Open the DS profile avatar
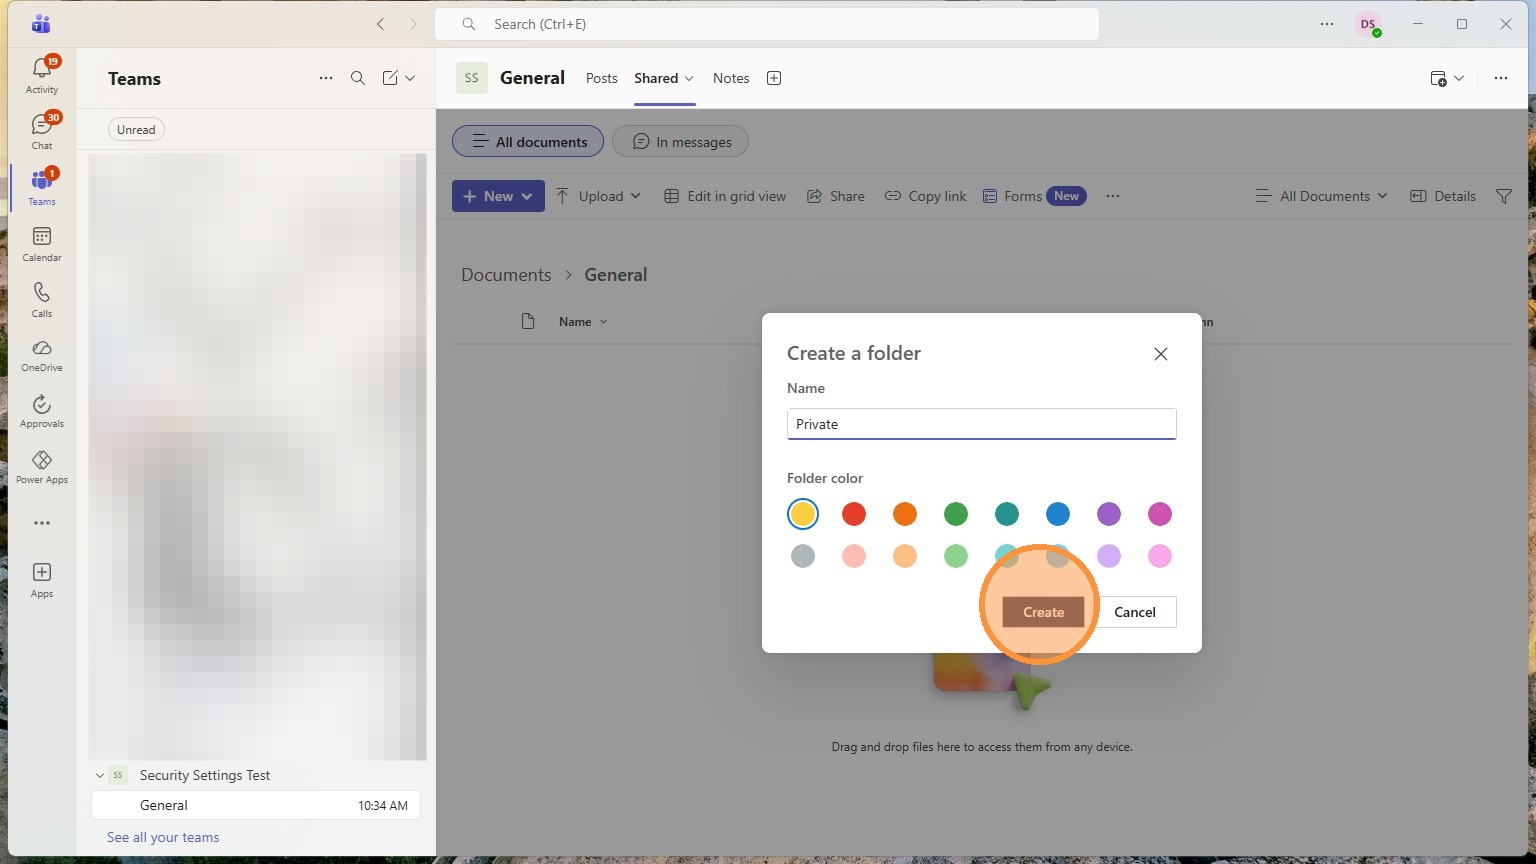Screen dimensions: 1536x864 pos(1368,24)
